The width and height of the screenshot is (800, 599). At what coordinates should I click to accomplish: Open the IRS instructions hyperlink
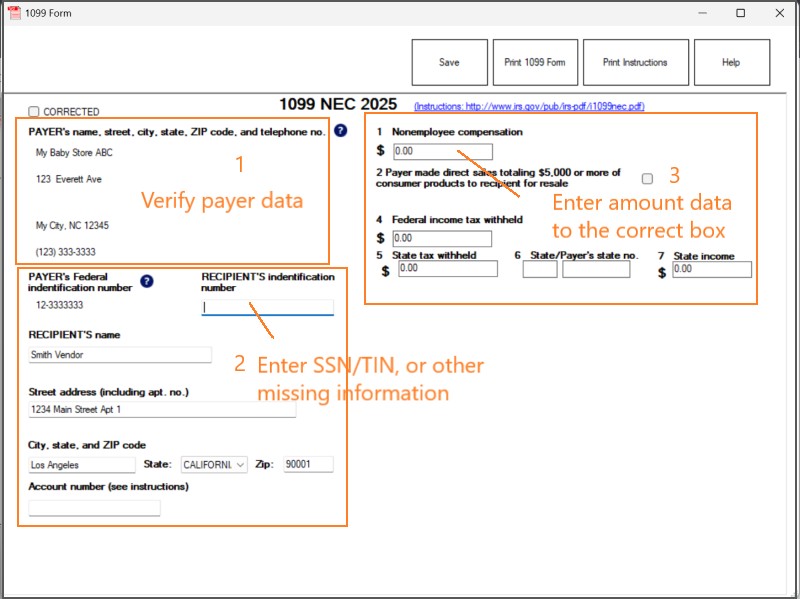529,106
